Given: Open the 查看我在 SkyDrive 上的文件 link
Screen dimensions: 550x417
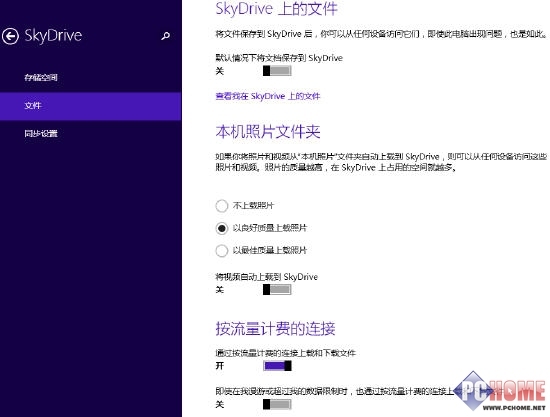Looking at the screenshot, I should point(268,96).
